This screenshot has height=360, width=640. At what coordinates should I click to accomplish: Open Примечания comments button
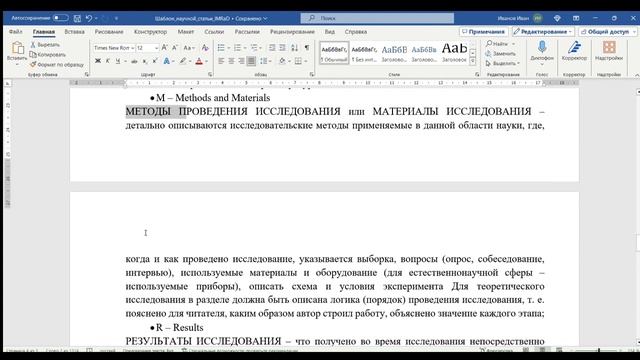point(483,31)
